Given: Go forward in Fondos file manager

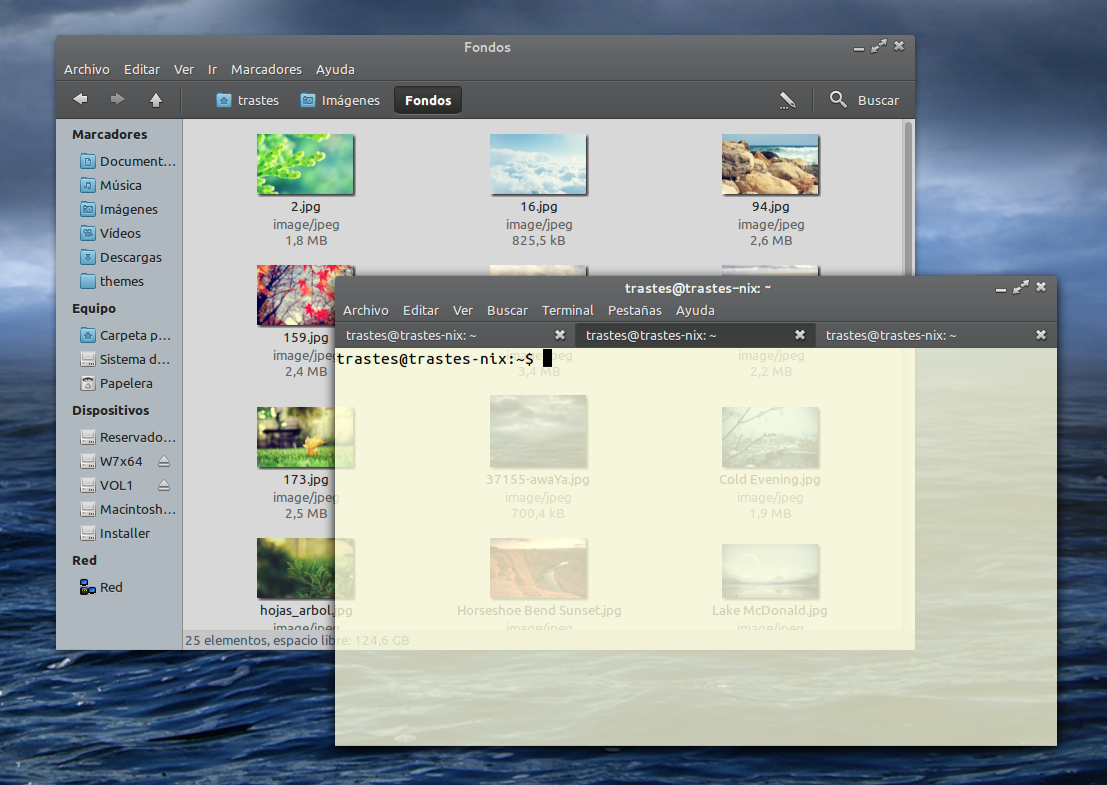Looking at the screenshot, I should coord(117,100).
